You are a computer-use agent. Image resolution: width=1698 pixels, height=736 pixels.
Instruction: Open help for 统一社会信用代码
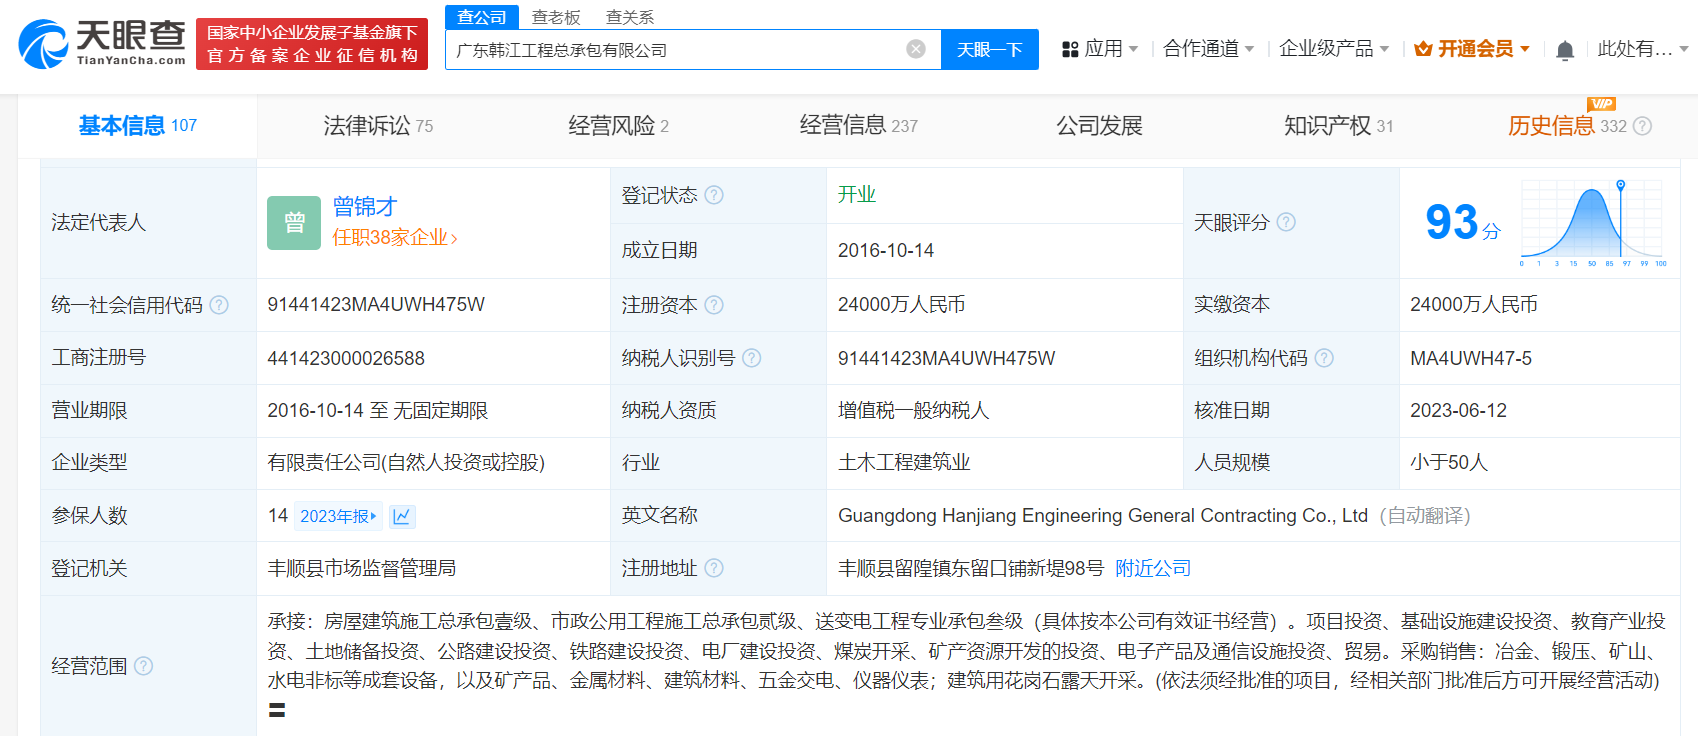[219, 305]
